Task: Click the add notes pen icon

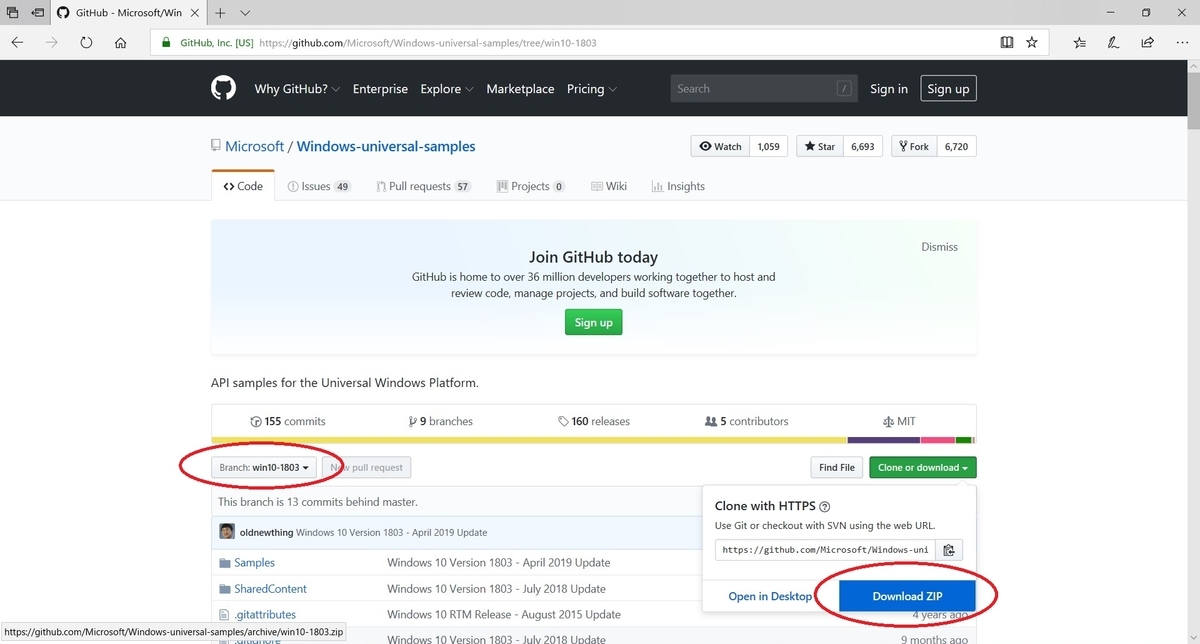Action: (1114, 43)
